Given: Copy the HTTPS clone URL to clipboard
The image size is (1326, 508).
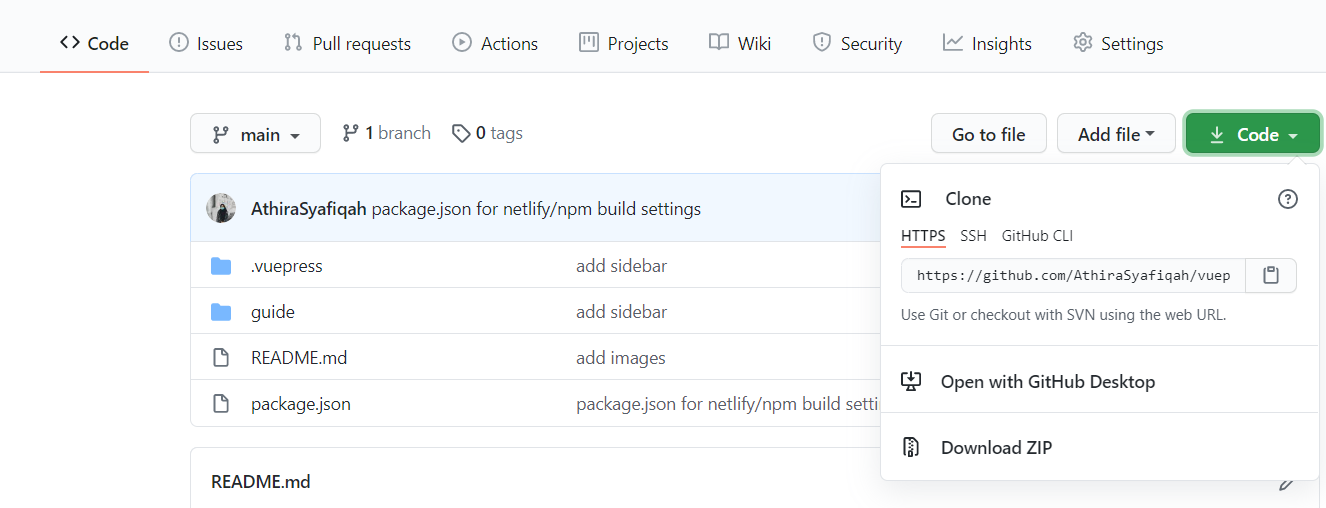Looking at the screenshot, I should point(1271,275).
